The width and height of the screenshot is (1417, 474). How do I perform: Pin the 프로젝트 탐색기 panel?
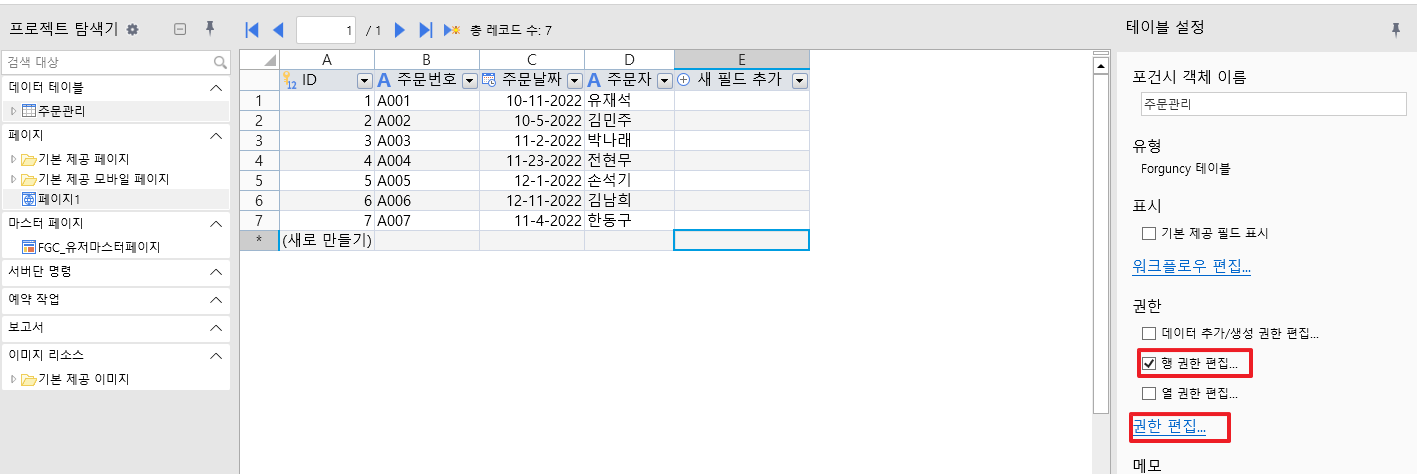(210, 30)
